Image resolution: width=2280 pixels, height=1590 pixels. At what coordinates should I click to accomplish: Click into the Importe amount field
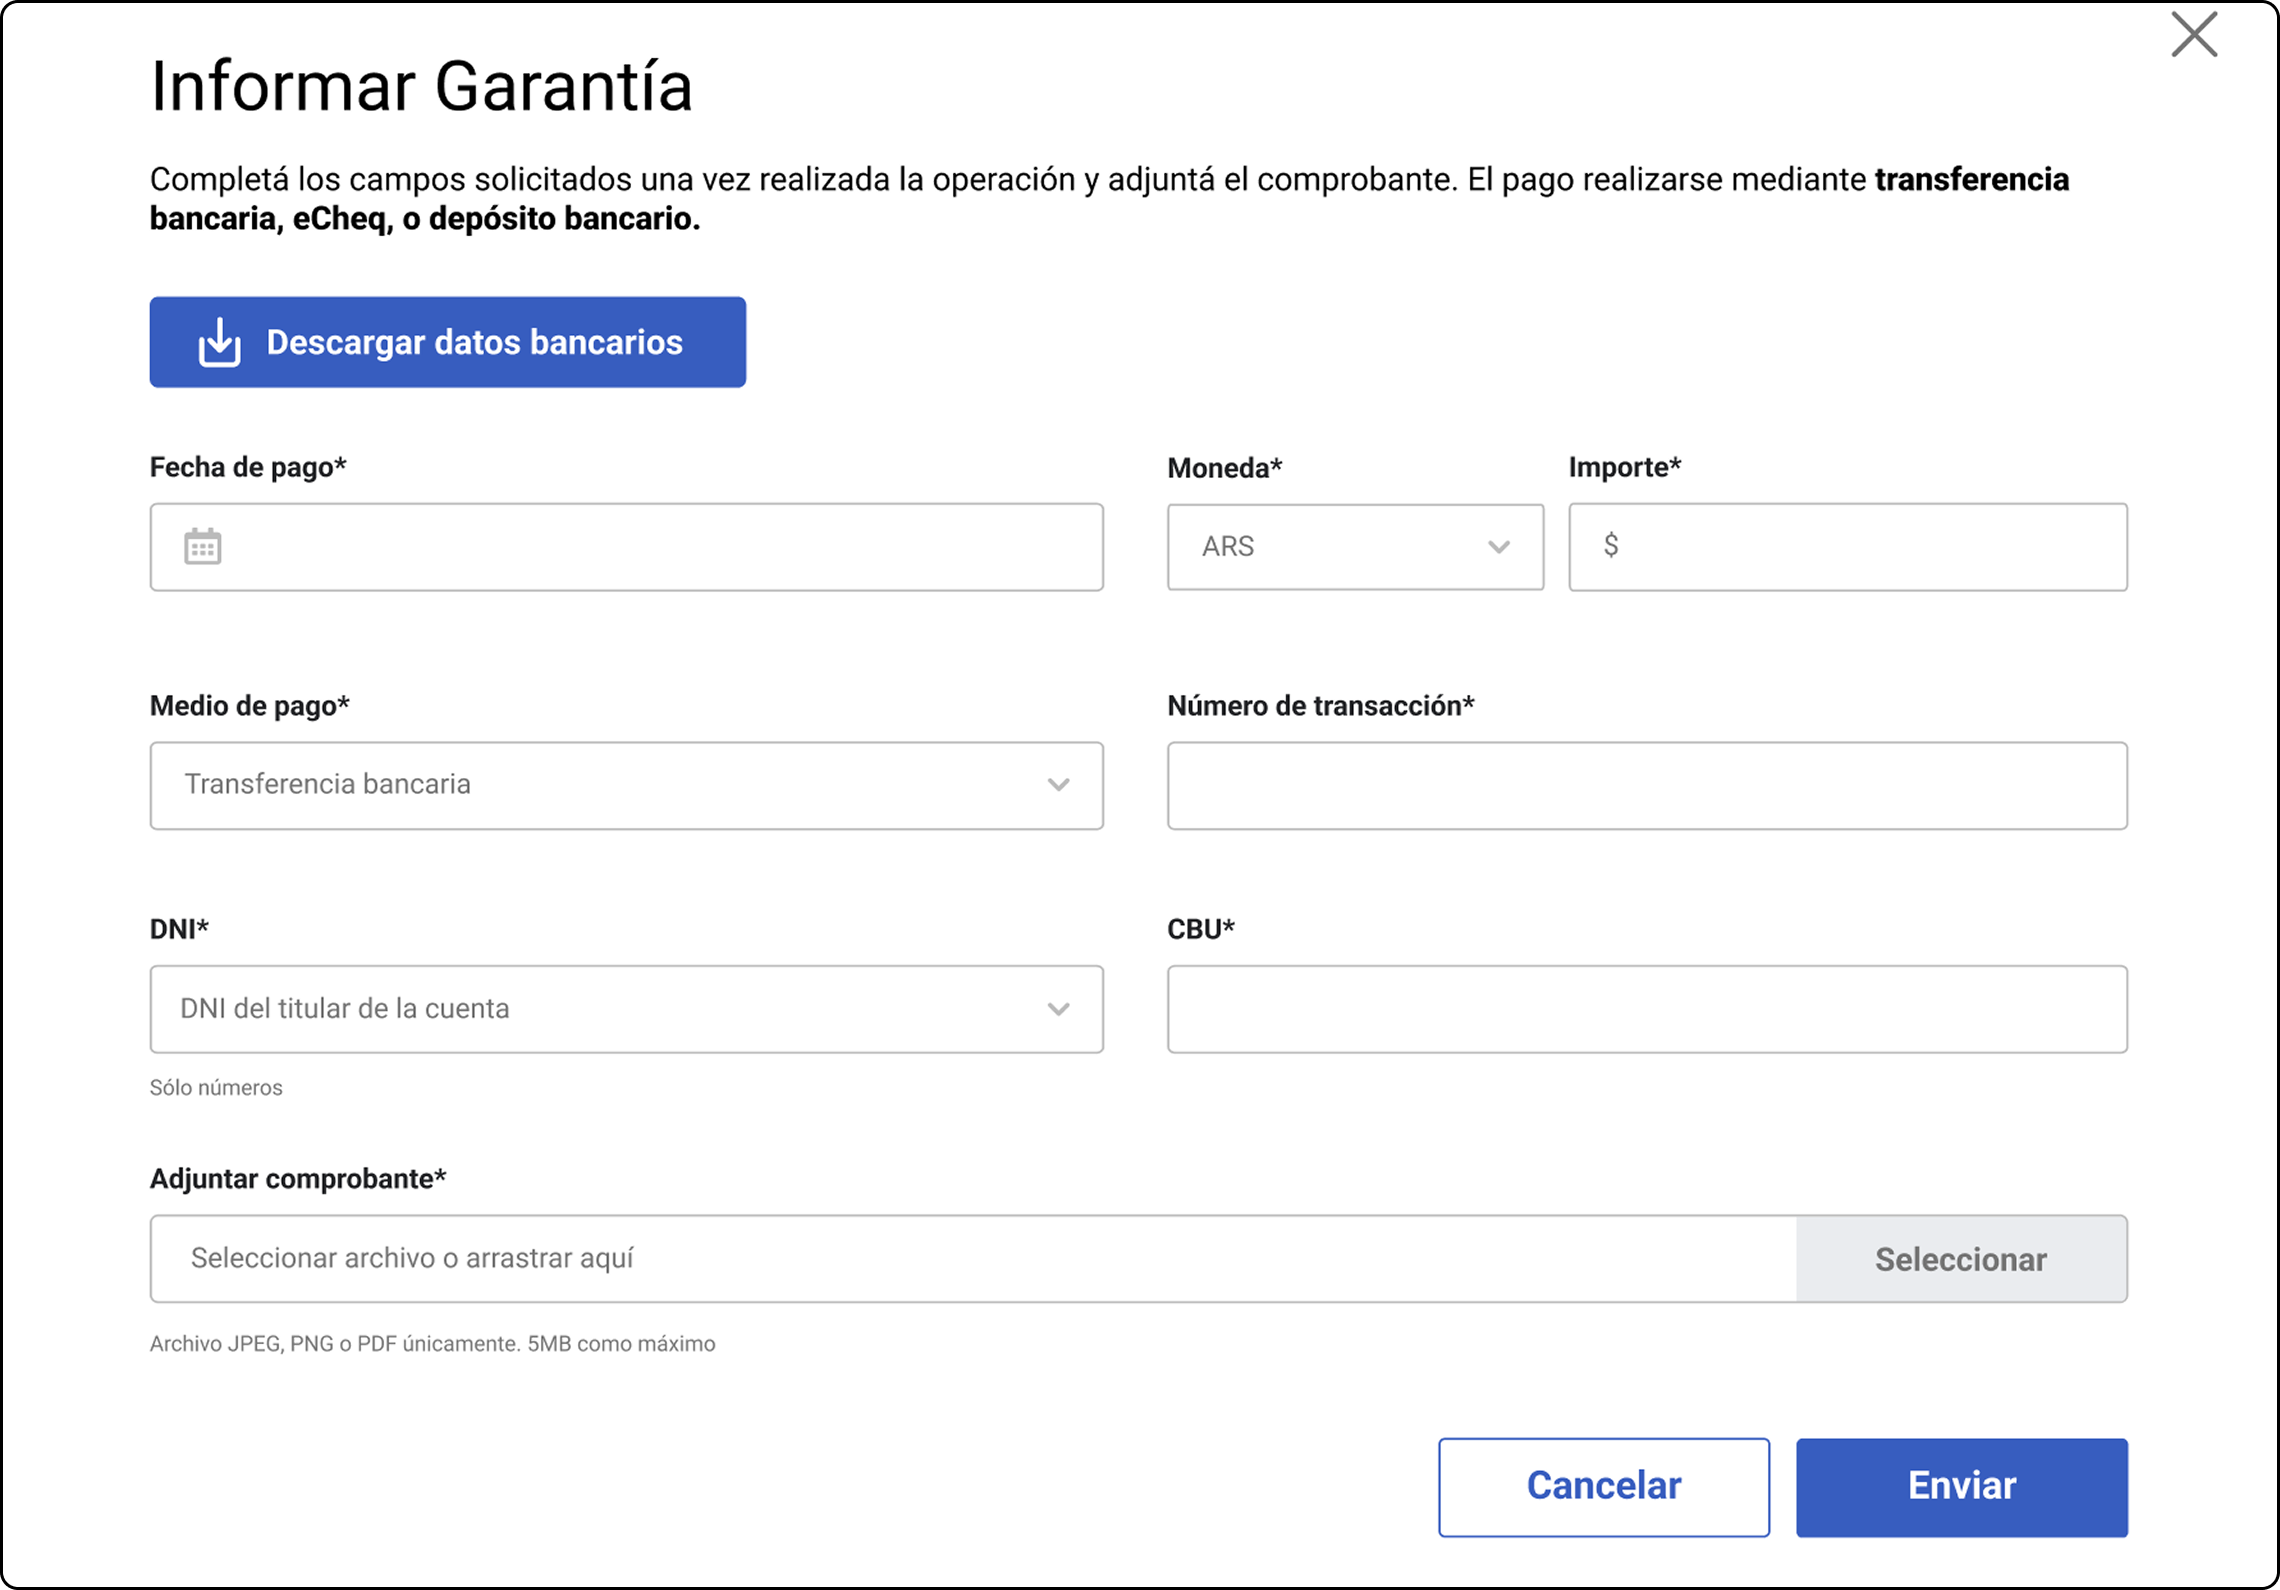pos(1870,547)
